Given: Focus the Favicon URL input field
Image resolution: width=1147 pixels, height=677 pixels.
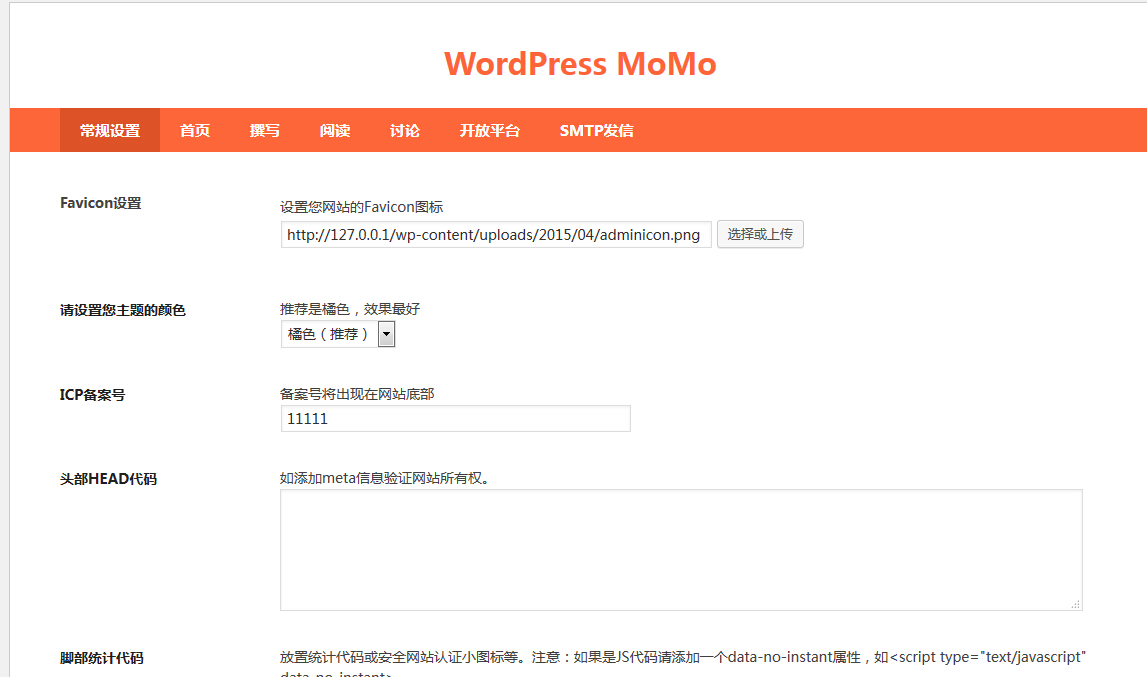Looking at the screenshot, I should point(496,234).
